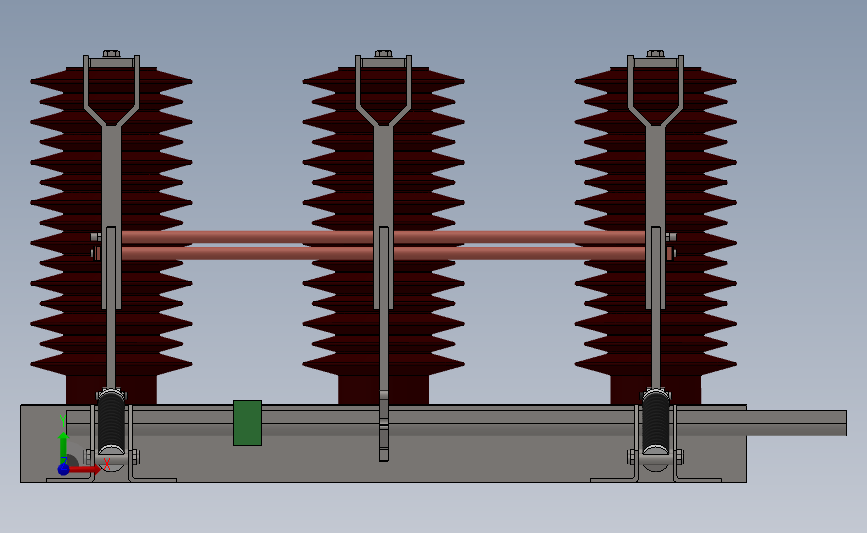Click the hex bolt atop the right insulator

click(x=655, y=54)
